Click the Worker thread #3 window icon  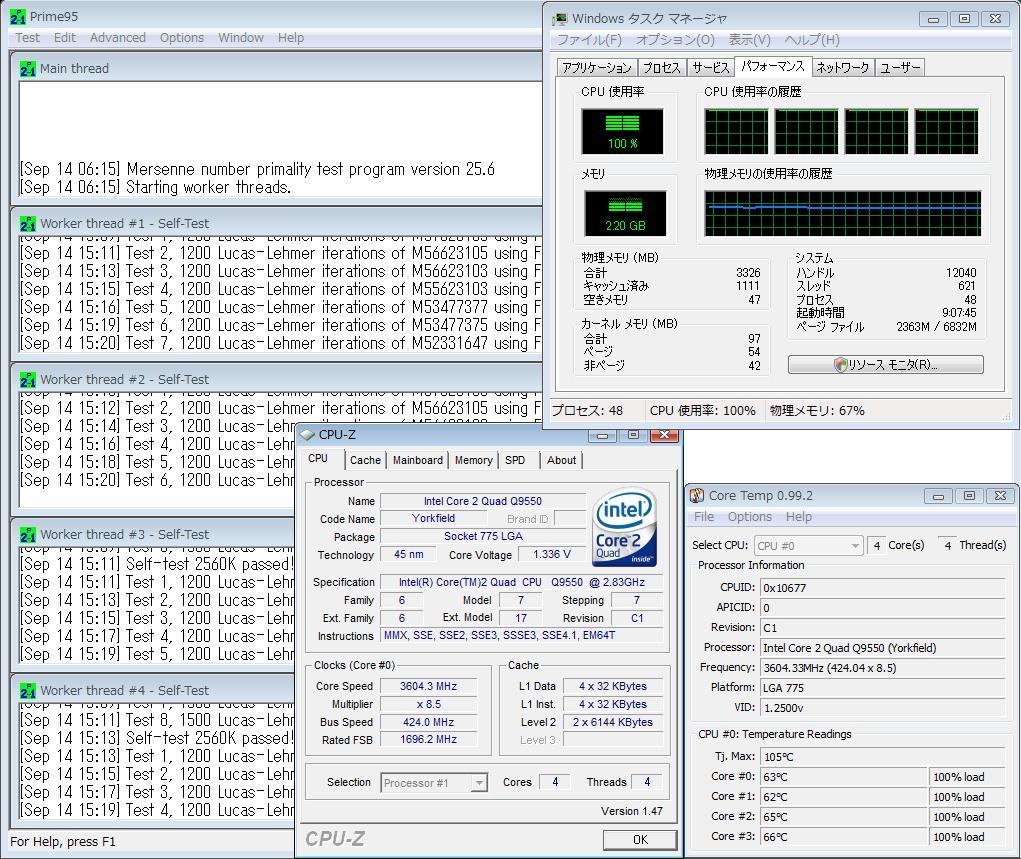pos(28,534)
